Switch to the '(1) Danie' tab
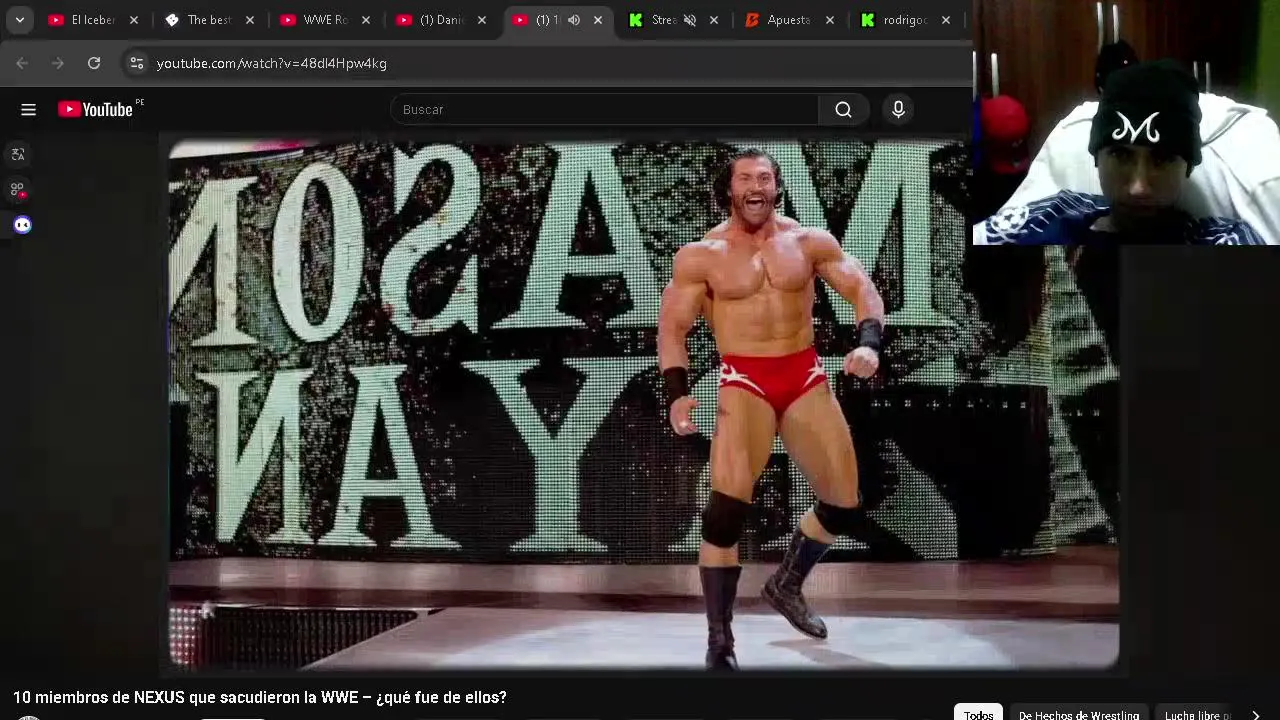Image resolution: width=1280 pixels, height=720 pixels. tap(430, 20)
